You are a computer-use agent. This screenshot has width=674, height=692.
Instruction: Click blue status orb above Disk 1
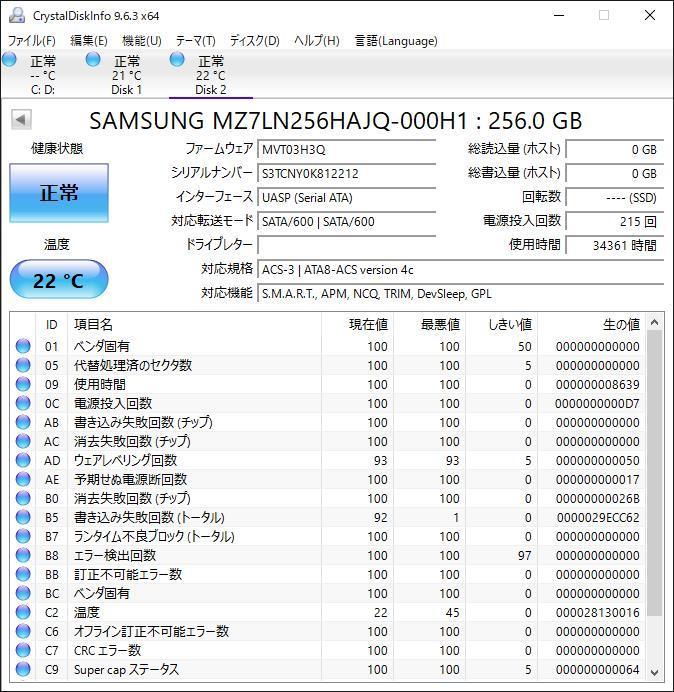tap(93, 59)
